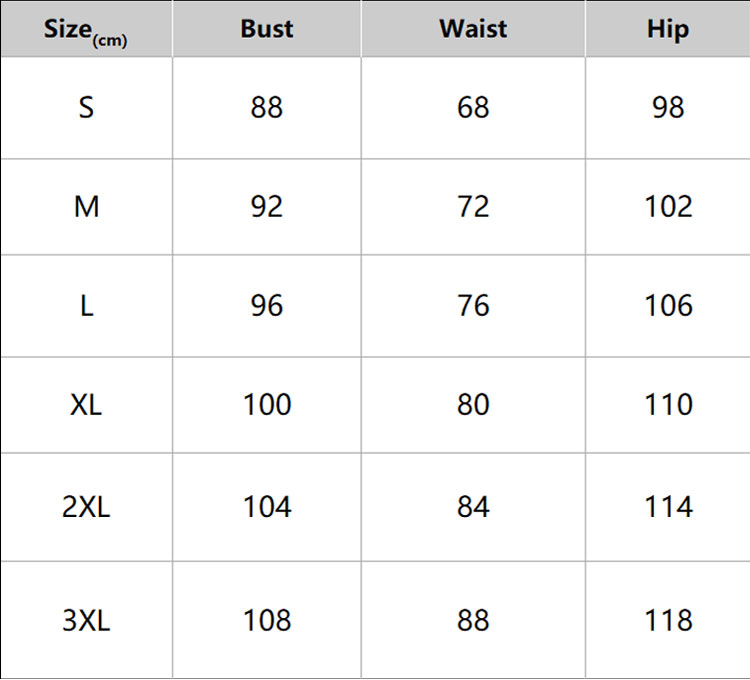Viewport: 750px width, 680px height.
Task: Select the bust value 100
Action: [267, 404]
